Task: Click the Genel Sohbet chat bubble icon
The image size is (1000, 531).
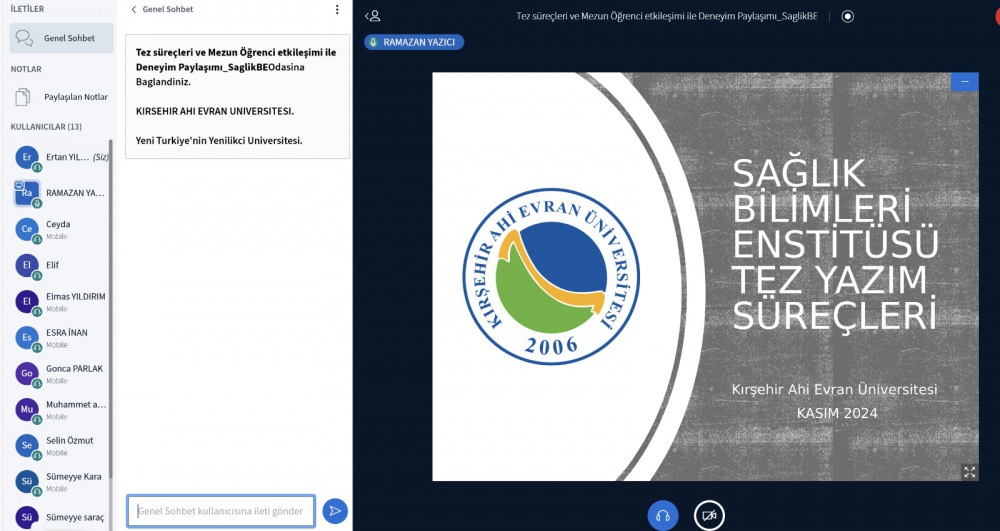Action: tap(24, 38)
